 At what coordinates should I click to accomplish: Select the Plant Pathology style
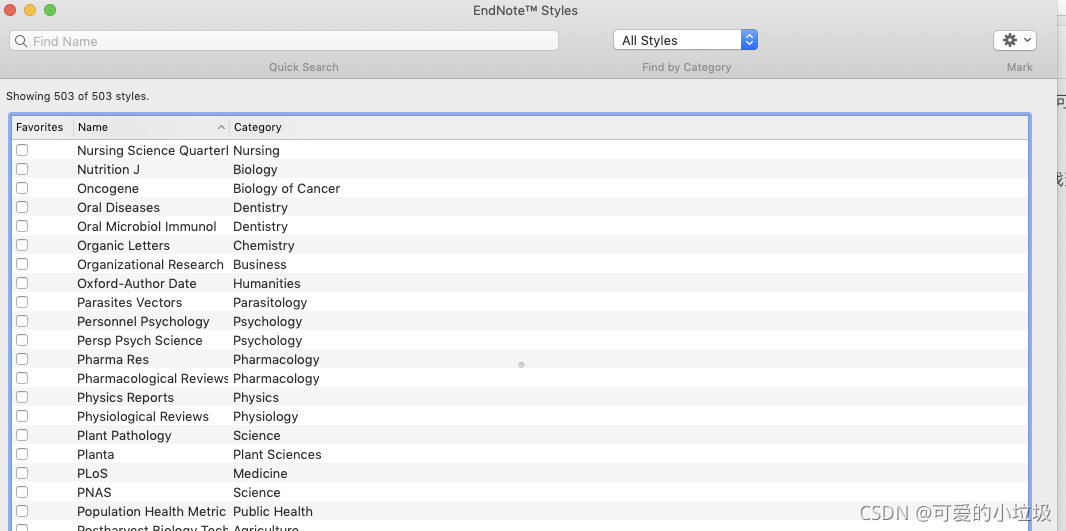pyautogui.click(x=124, y=436)
